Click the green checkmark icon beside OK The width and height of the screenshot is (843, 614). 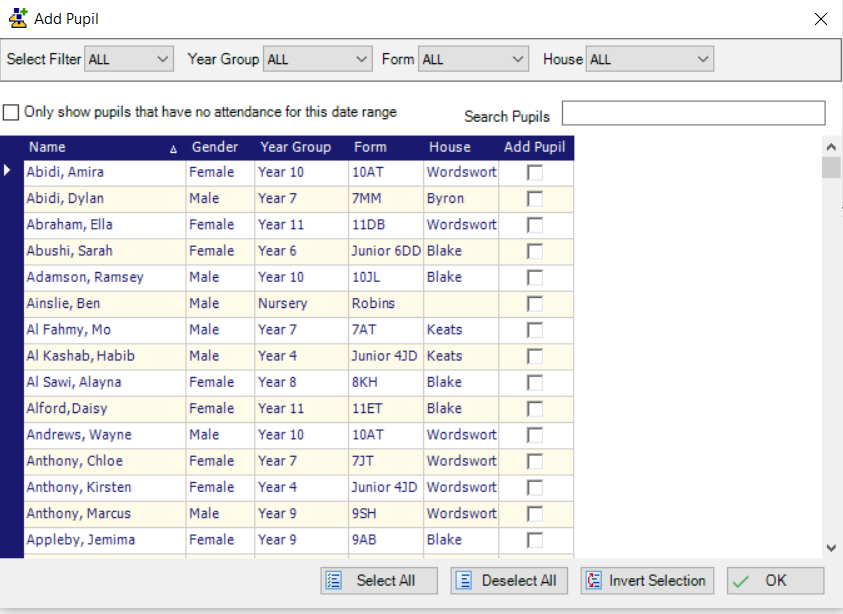[x=742, y=580]
